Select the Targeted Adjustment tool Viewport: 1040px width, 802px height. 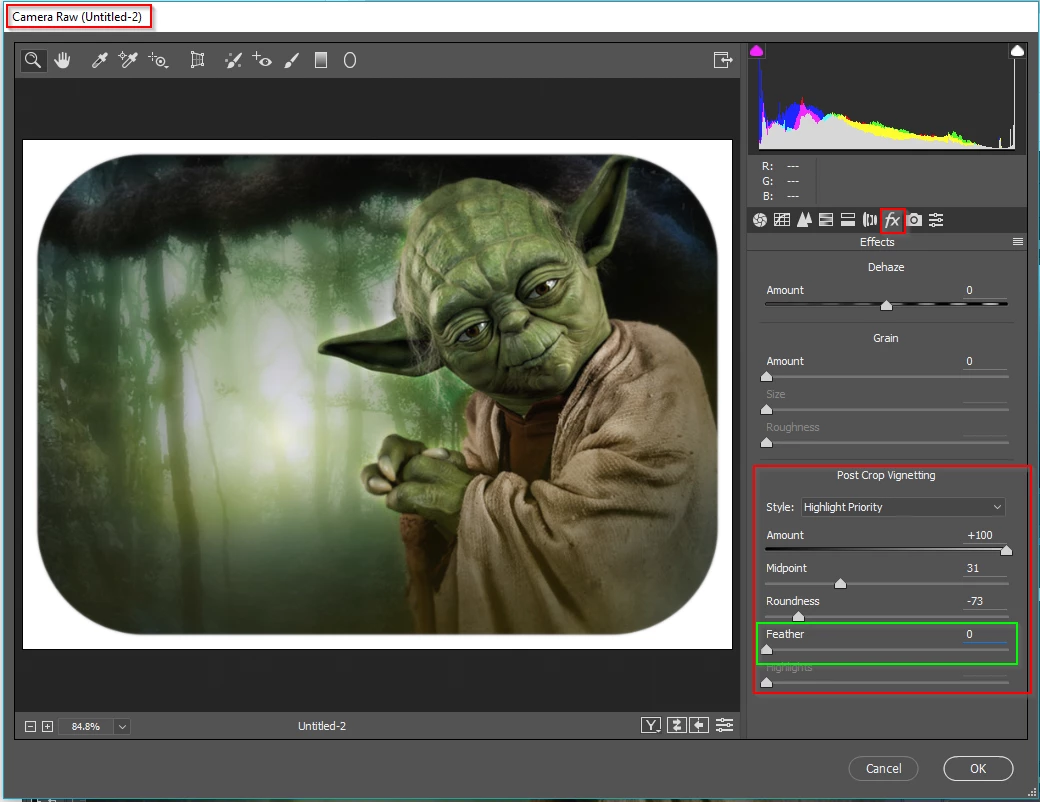(159, 60)
